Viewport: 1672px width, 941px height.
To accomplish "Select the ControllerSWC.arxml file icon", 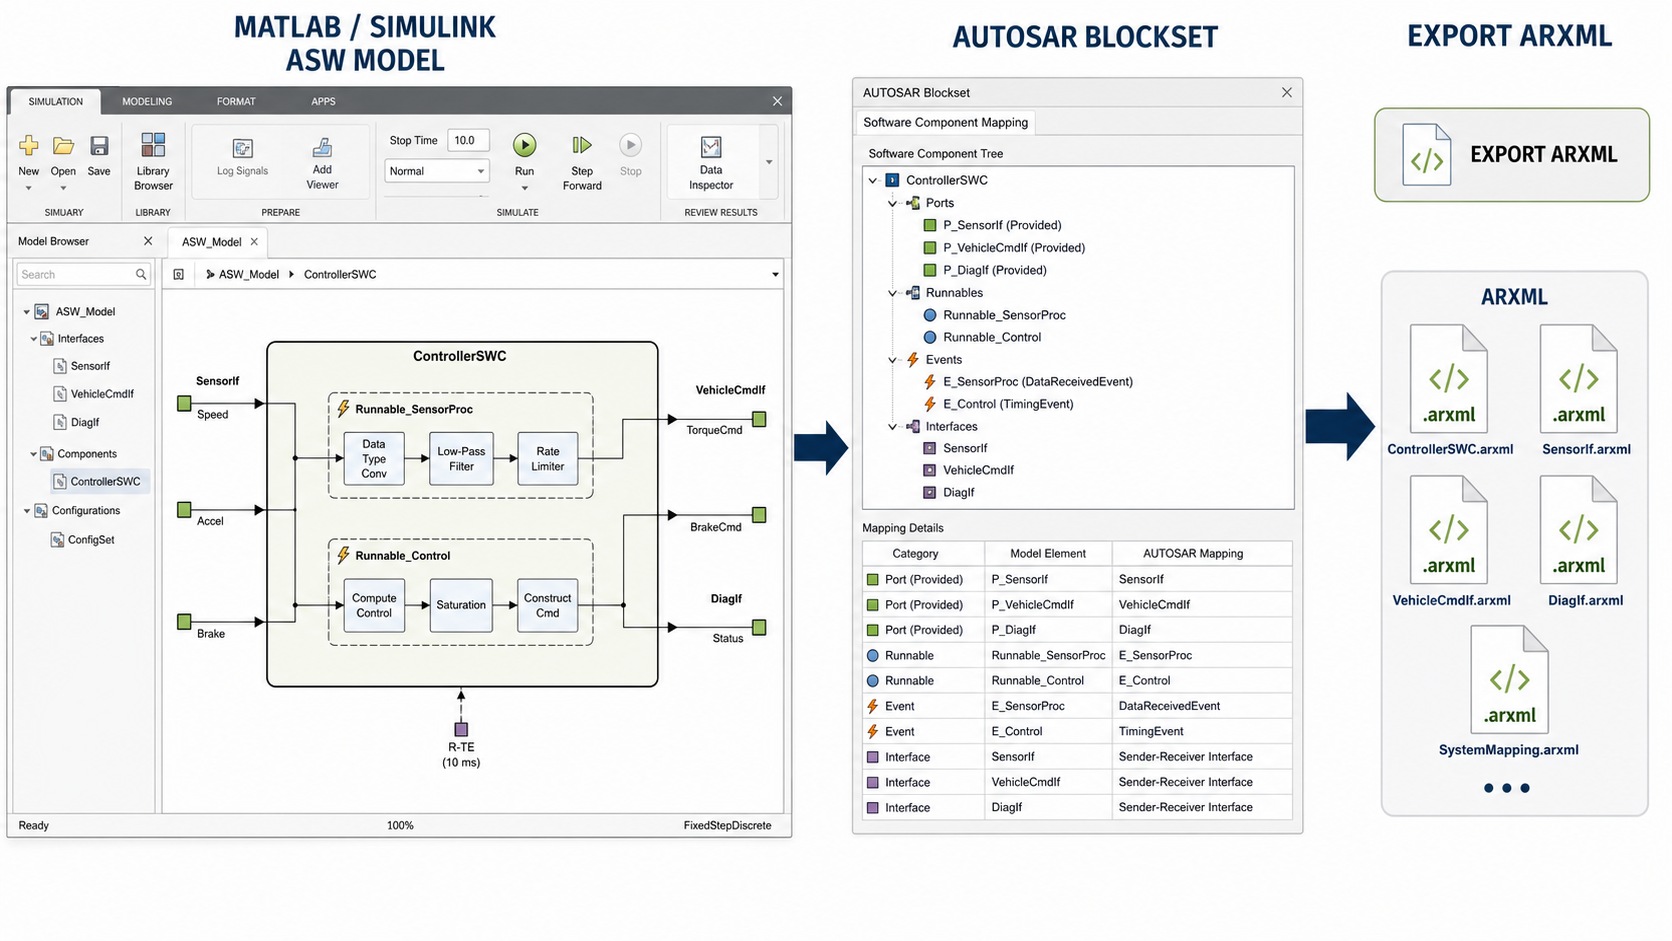I will (x=1449, y=378).
